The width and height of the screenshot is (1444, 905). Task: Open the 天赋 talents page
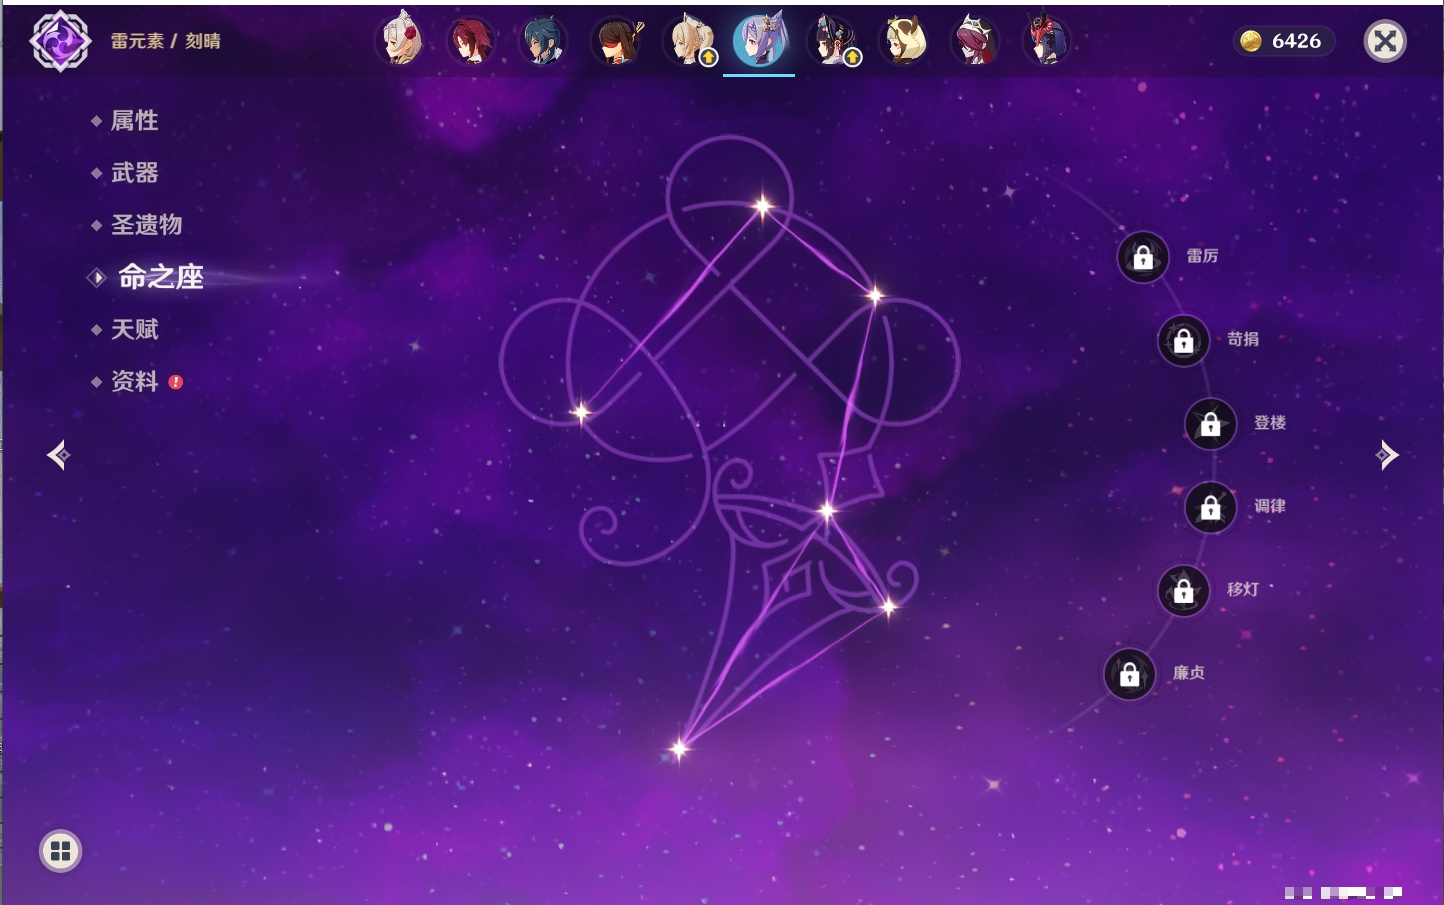134,329
